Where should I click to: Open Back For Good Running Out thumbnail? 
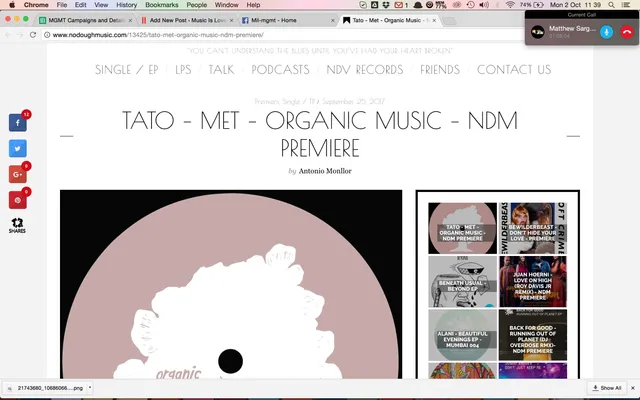click(533, 335)
